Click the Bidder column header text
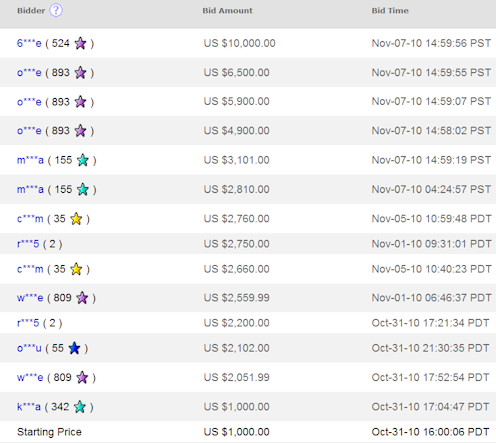This screenshot has height=443, width=496. pyautogui.click(x=31, y=11)
